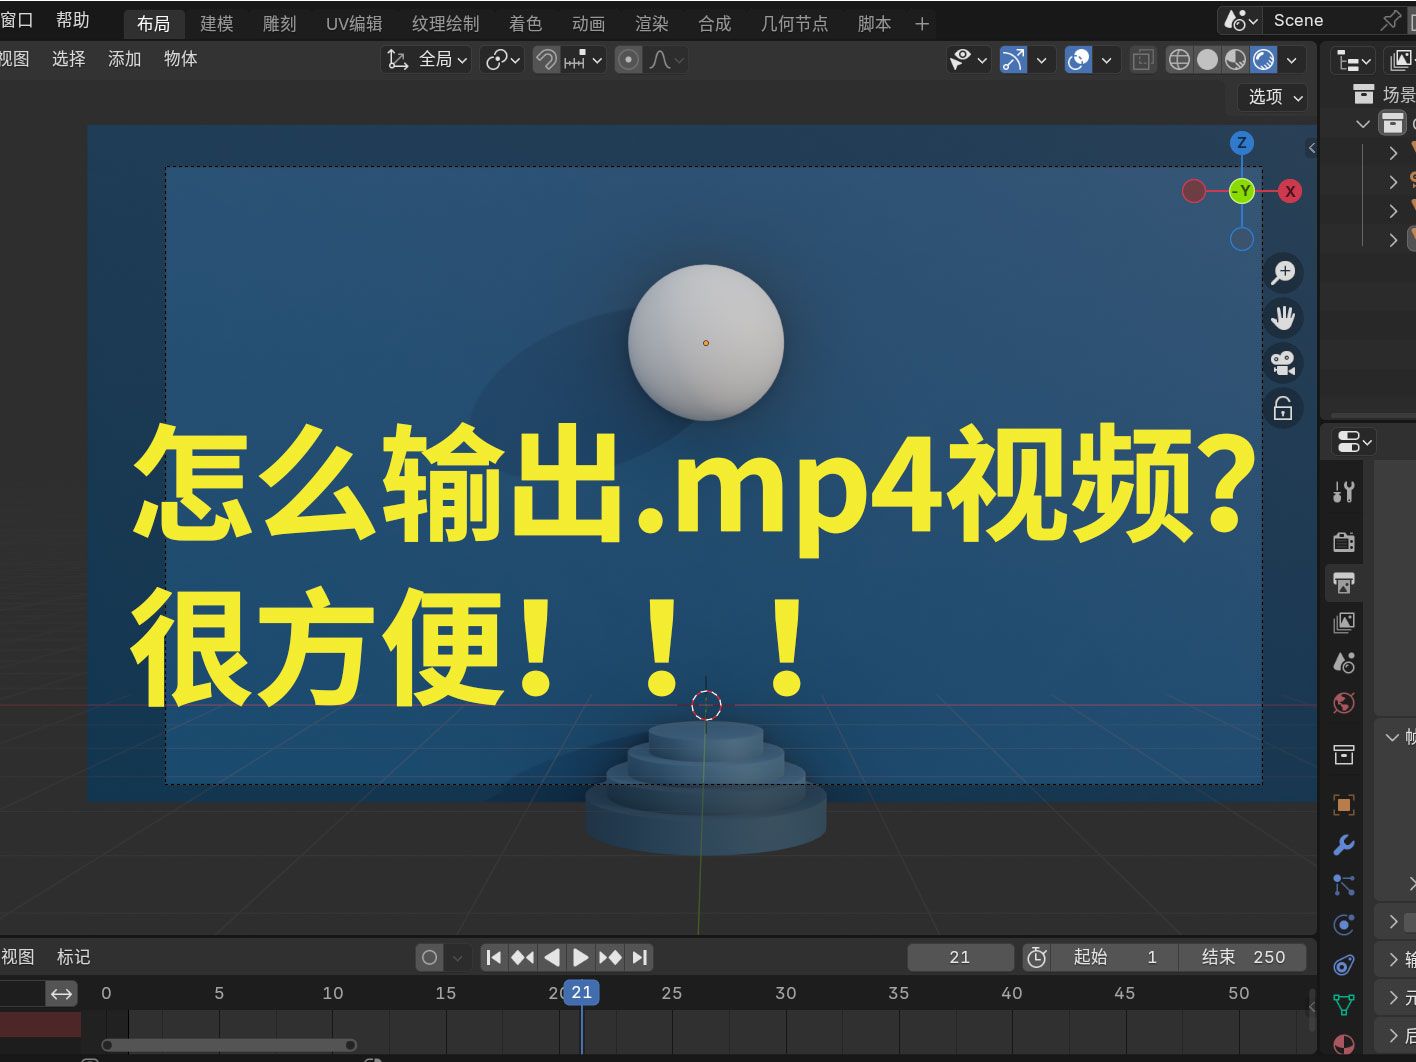Click the 结束 frame field showing 250

tap(1244, 957)
